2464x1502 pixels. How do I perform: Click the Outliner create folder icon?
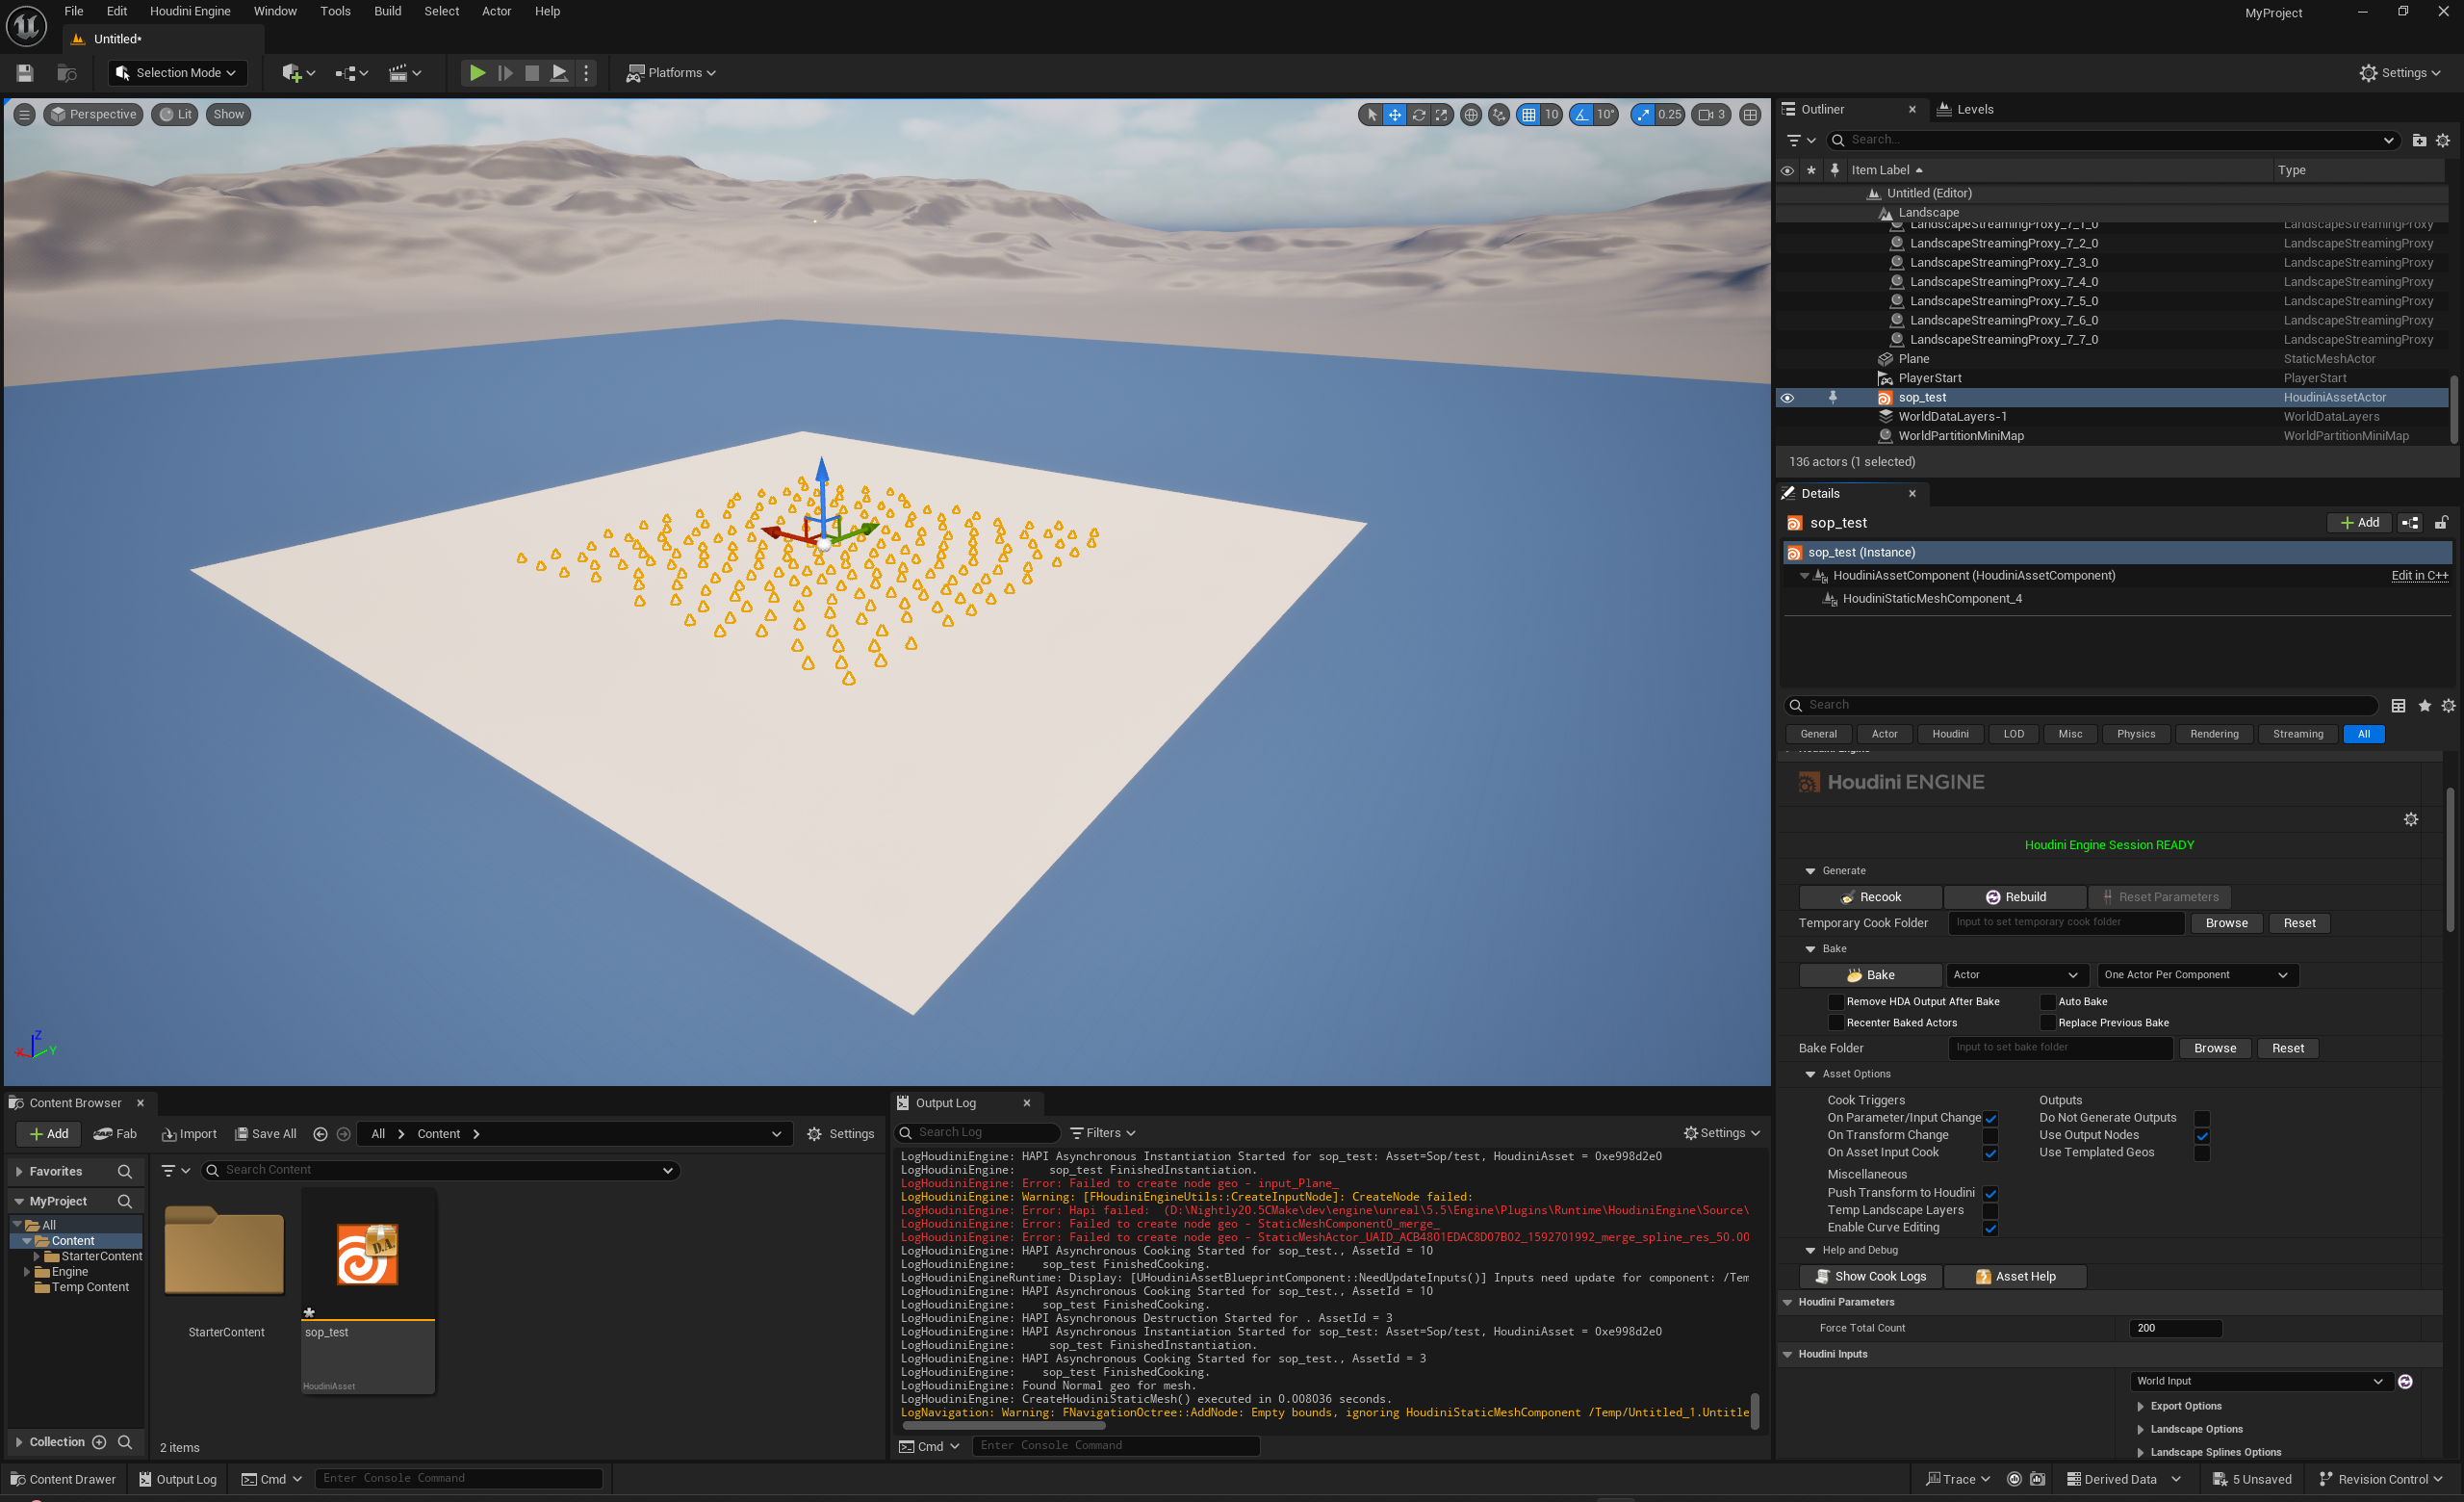click(x=2419, y=141)
